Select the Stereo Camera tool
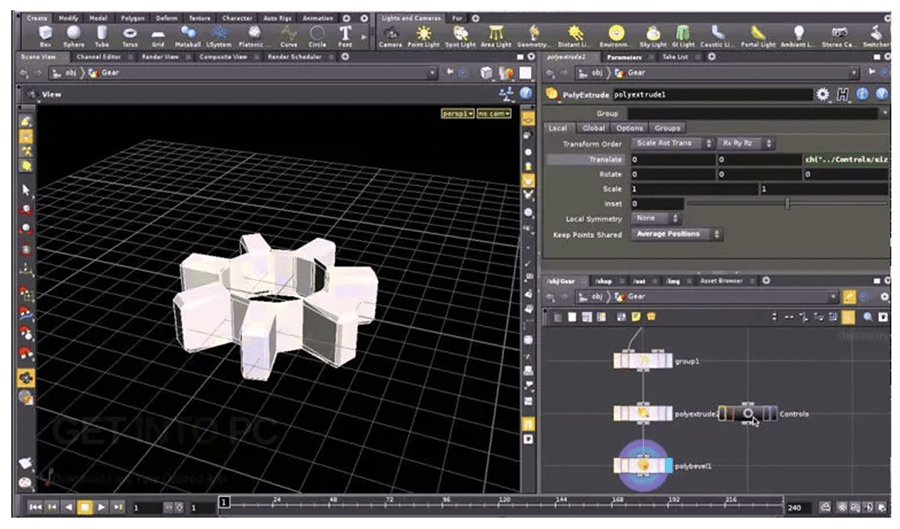The image size is (900, 529). point(839,36)
